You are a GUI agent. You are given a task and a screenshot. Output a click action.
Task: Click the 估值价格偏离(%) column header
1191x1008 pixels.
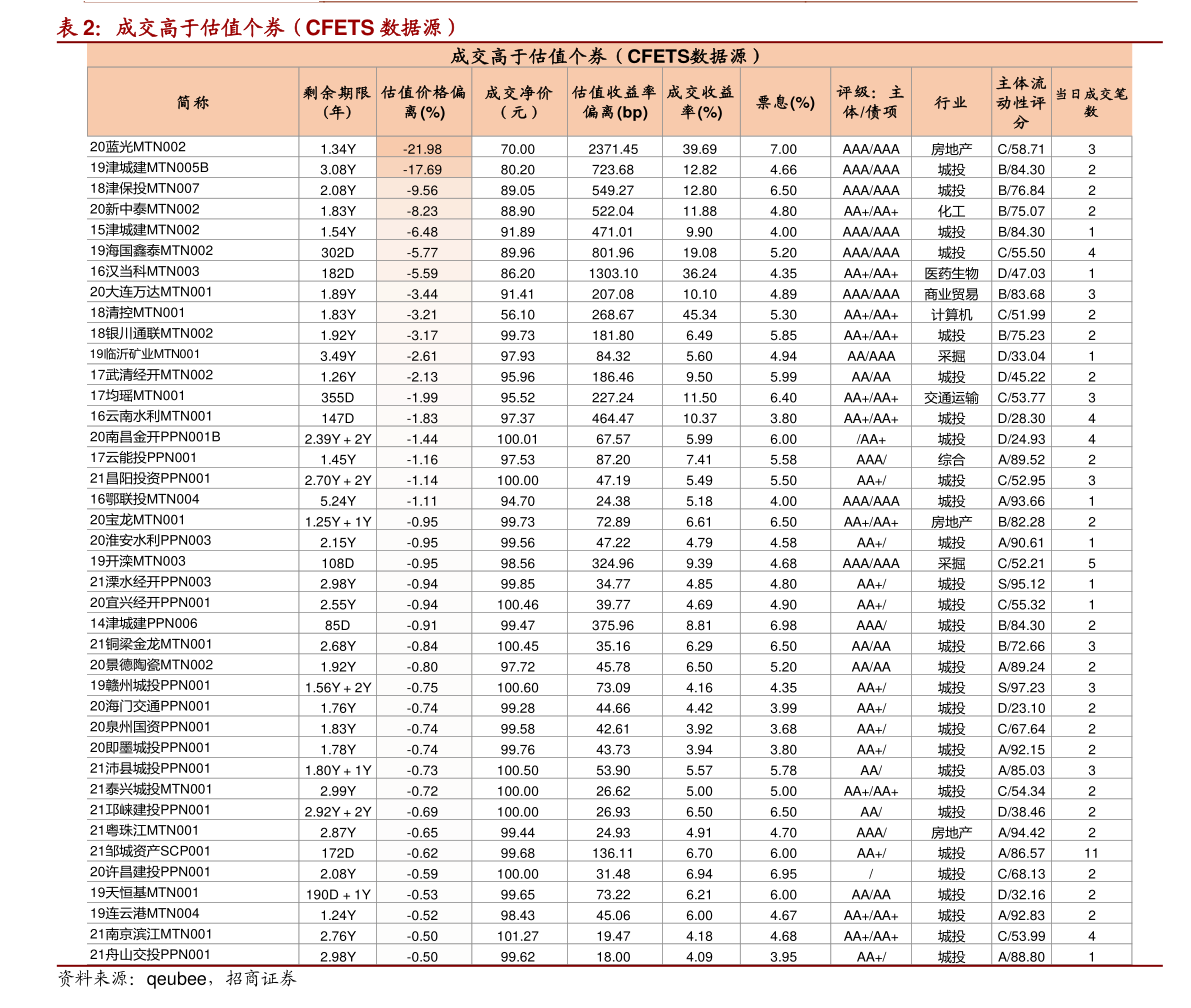424,103
